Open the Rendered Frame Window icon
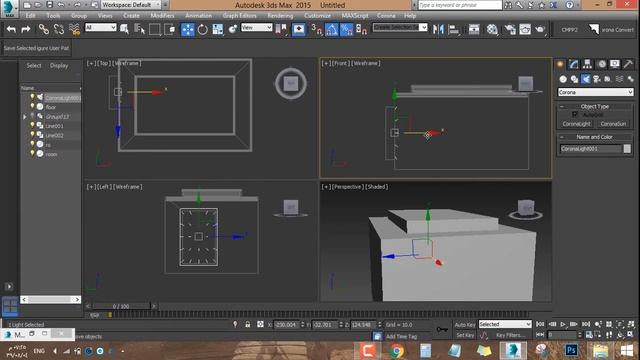The height and width of the screenshot is (360, 640). click(x=525, y=29)
